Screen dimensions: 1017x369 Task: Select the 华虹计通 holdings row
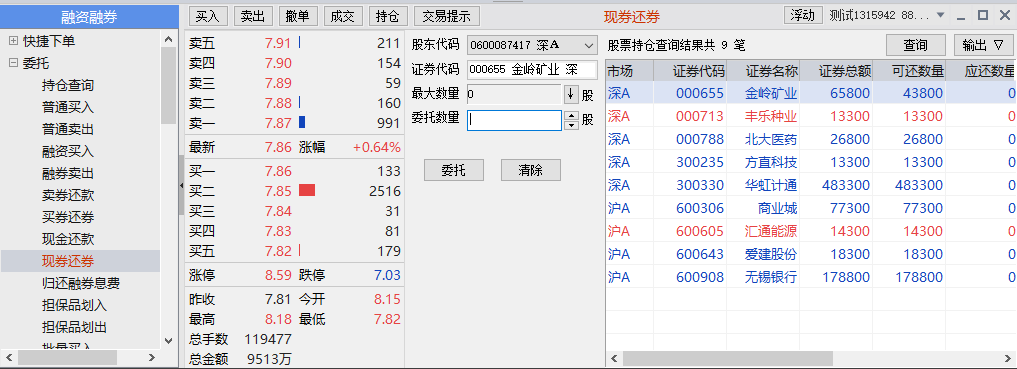pos(811,185)
